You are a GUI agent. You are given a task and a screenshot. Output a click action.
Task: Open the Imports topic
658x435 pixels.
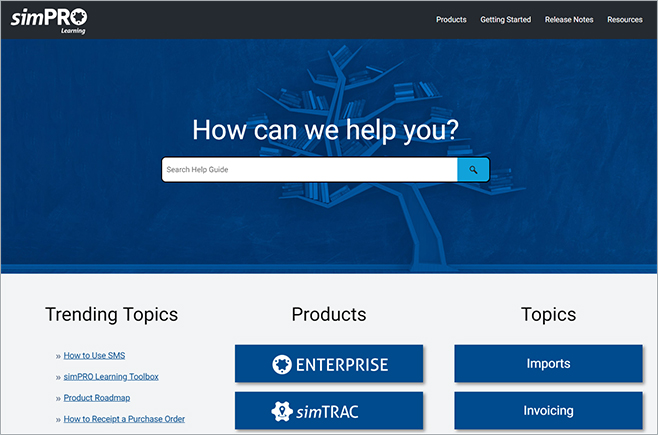point(548,364)
